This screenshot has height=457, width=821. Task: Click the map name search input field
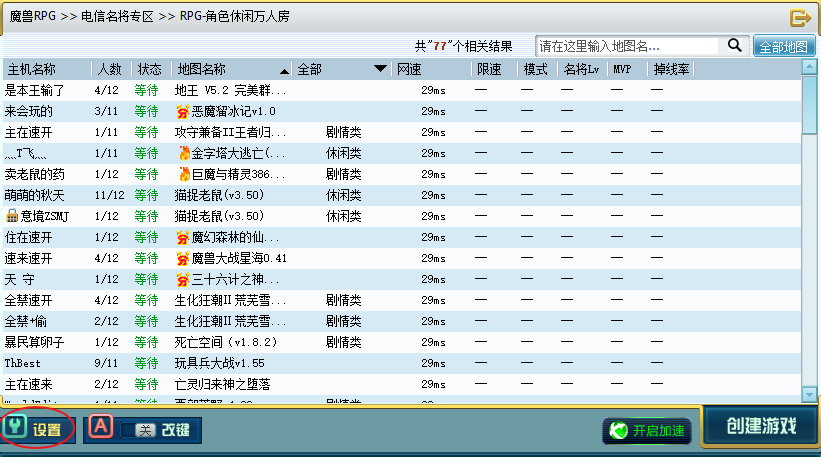[x=627, y=45]
